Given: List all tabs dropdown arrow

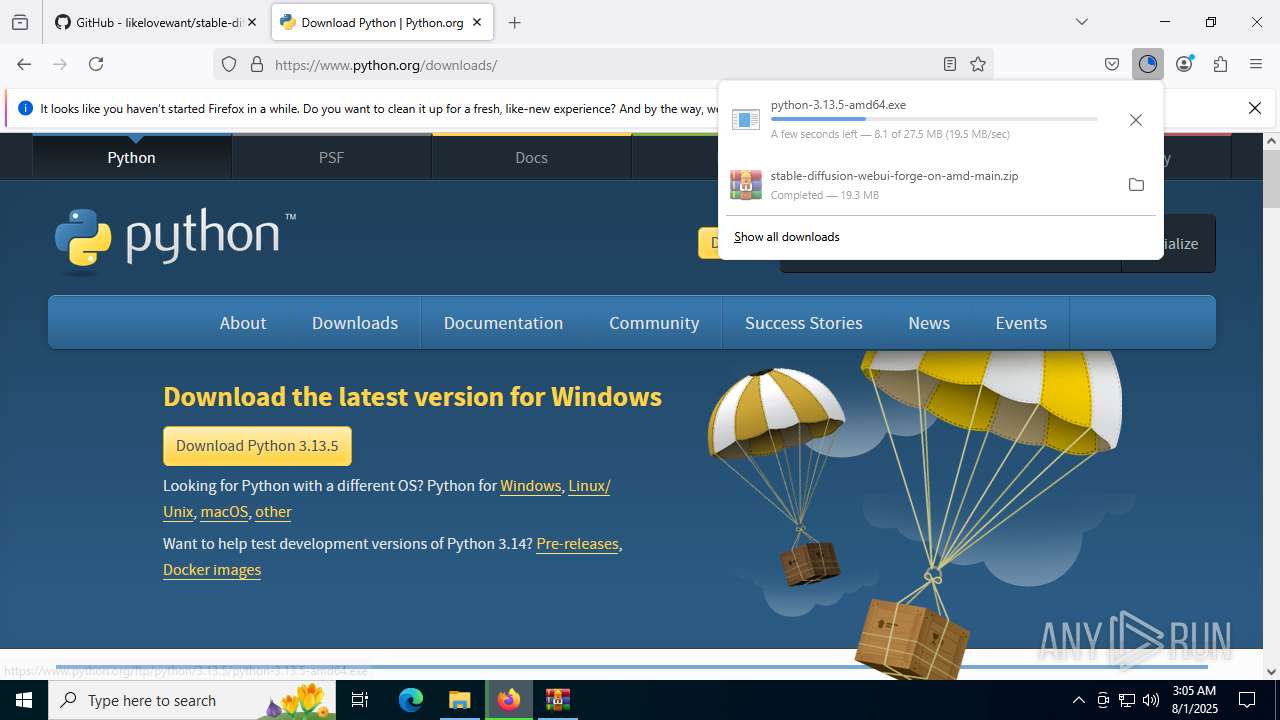Looking at the screenshot, I should pyautogui.click(x=1082, y=22).
